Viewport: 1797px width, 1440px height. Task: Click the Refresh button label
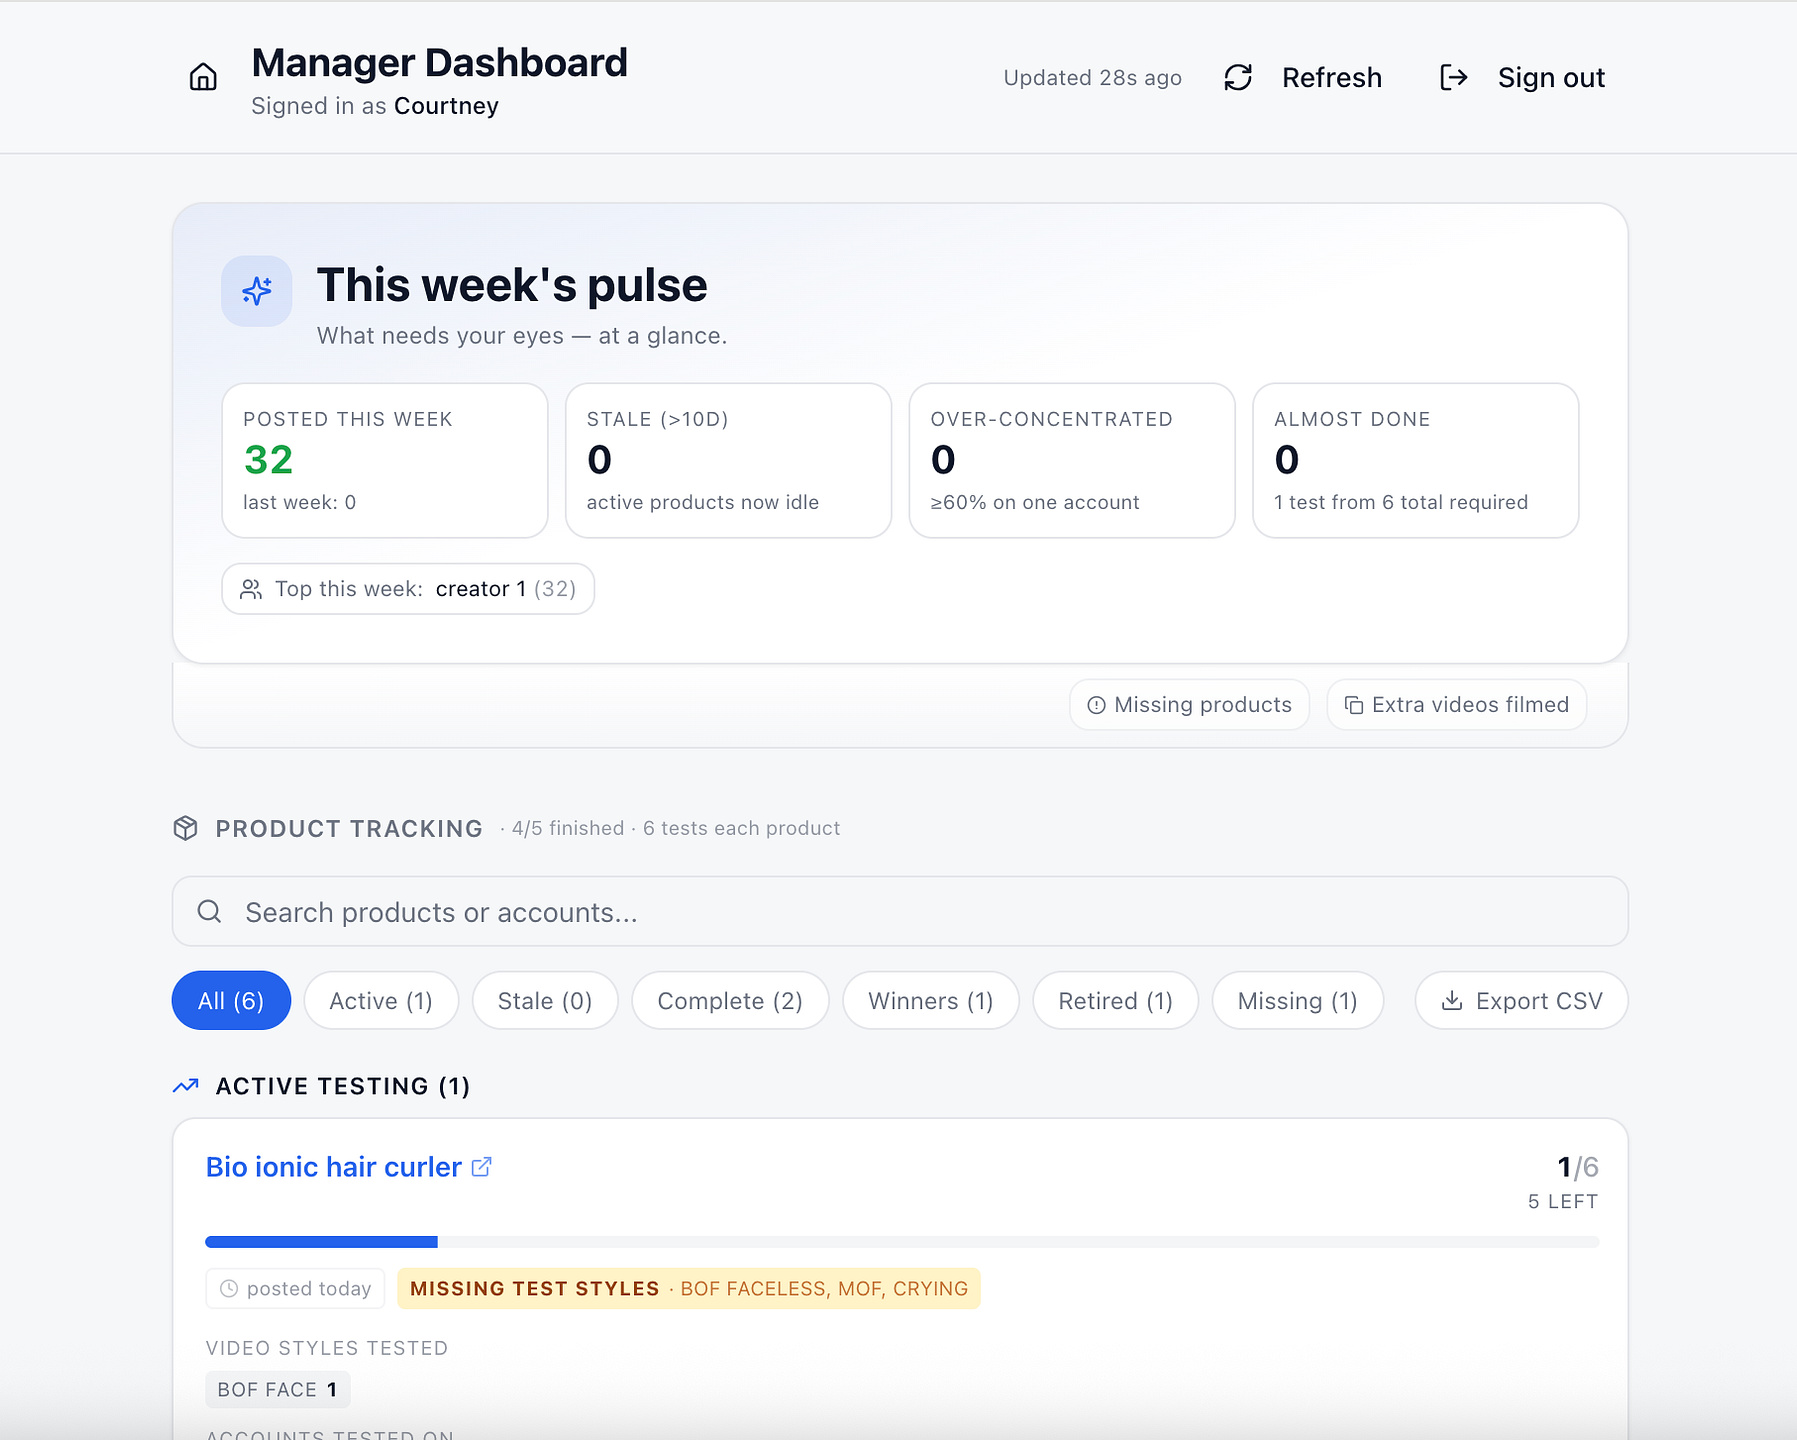pyautogui.click(x=1332, y=77)
